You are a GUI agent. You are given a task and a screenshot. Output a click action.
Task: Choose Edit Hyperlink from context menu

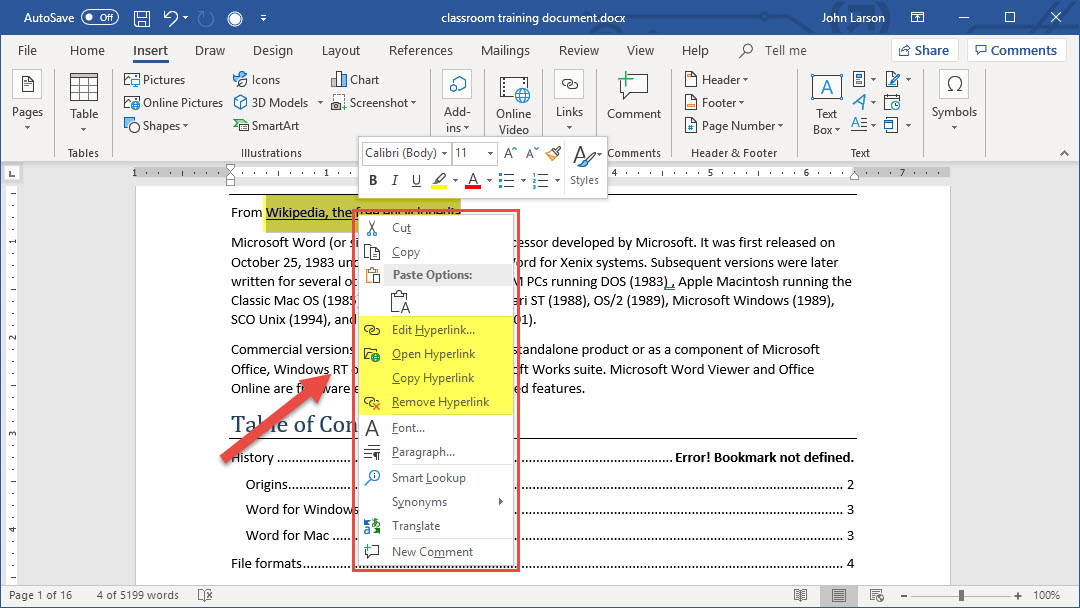pos(433,330)
